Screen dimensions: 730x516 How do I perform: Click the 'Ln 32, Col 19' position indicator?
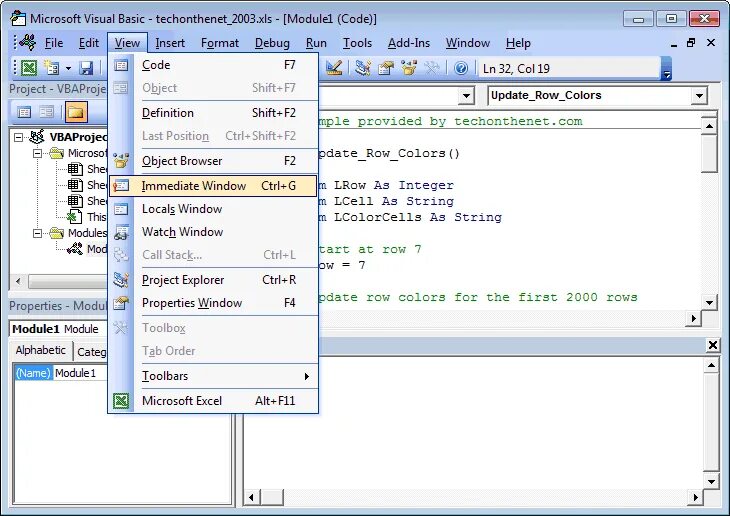point(569,68)
